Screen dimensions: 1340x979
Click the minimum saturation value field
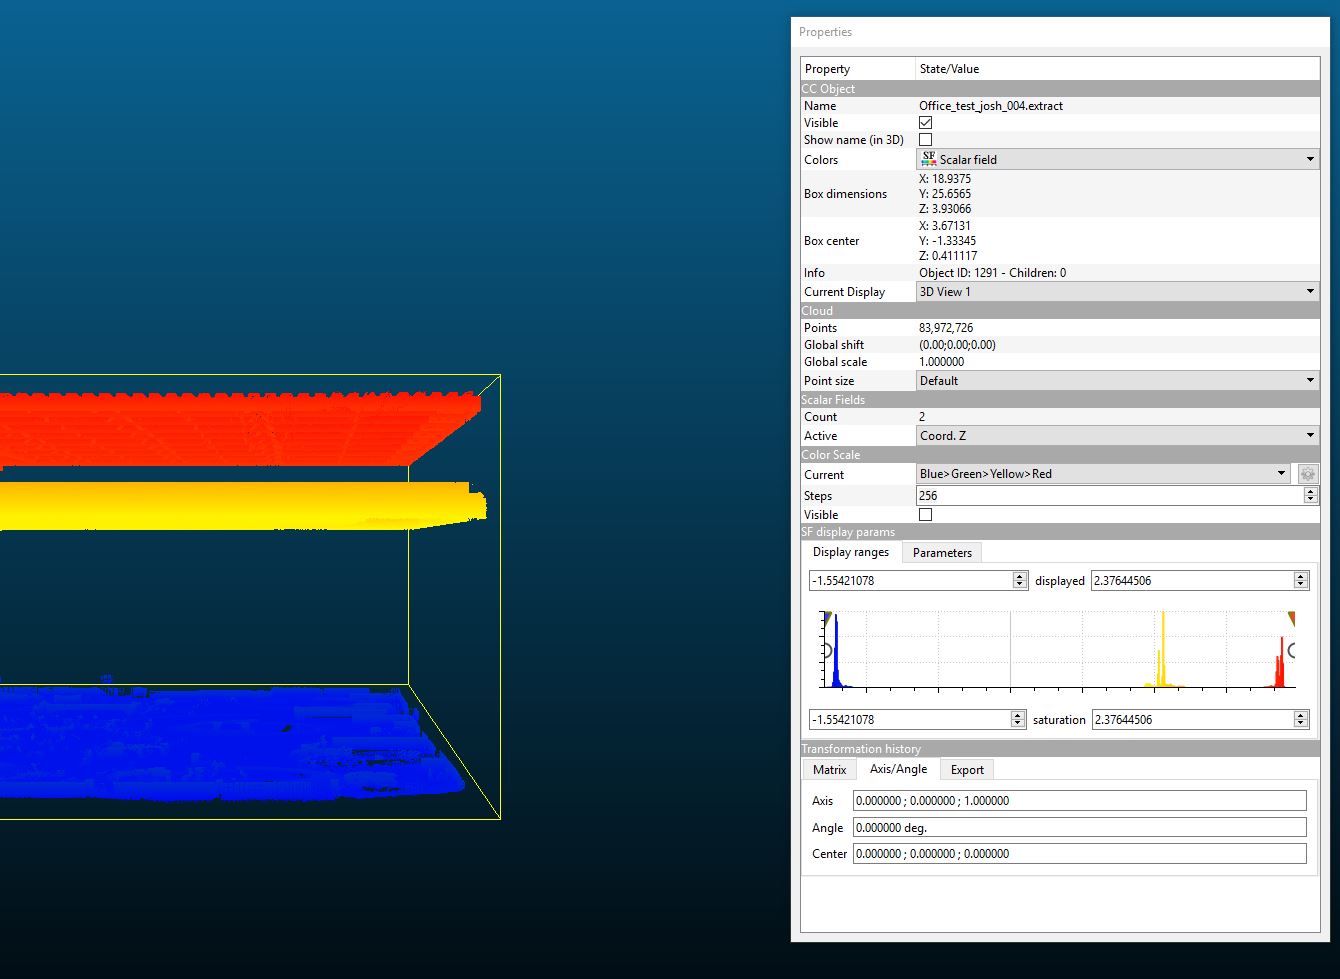[910, 720]
